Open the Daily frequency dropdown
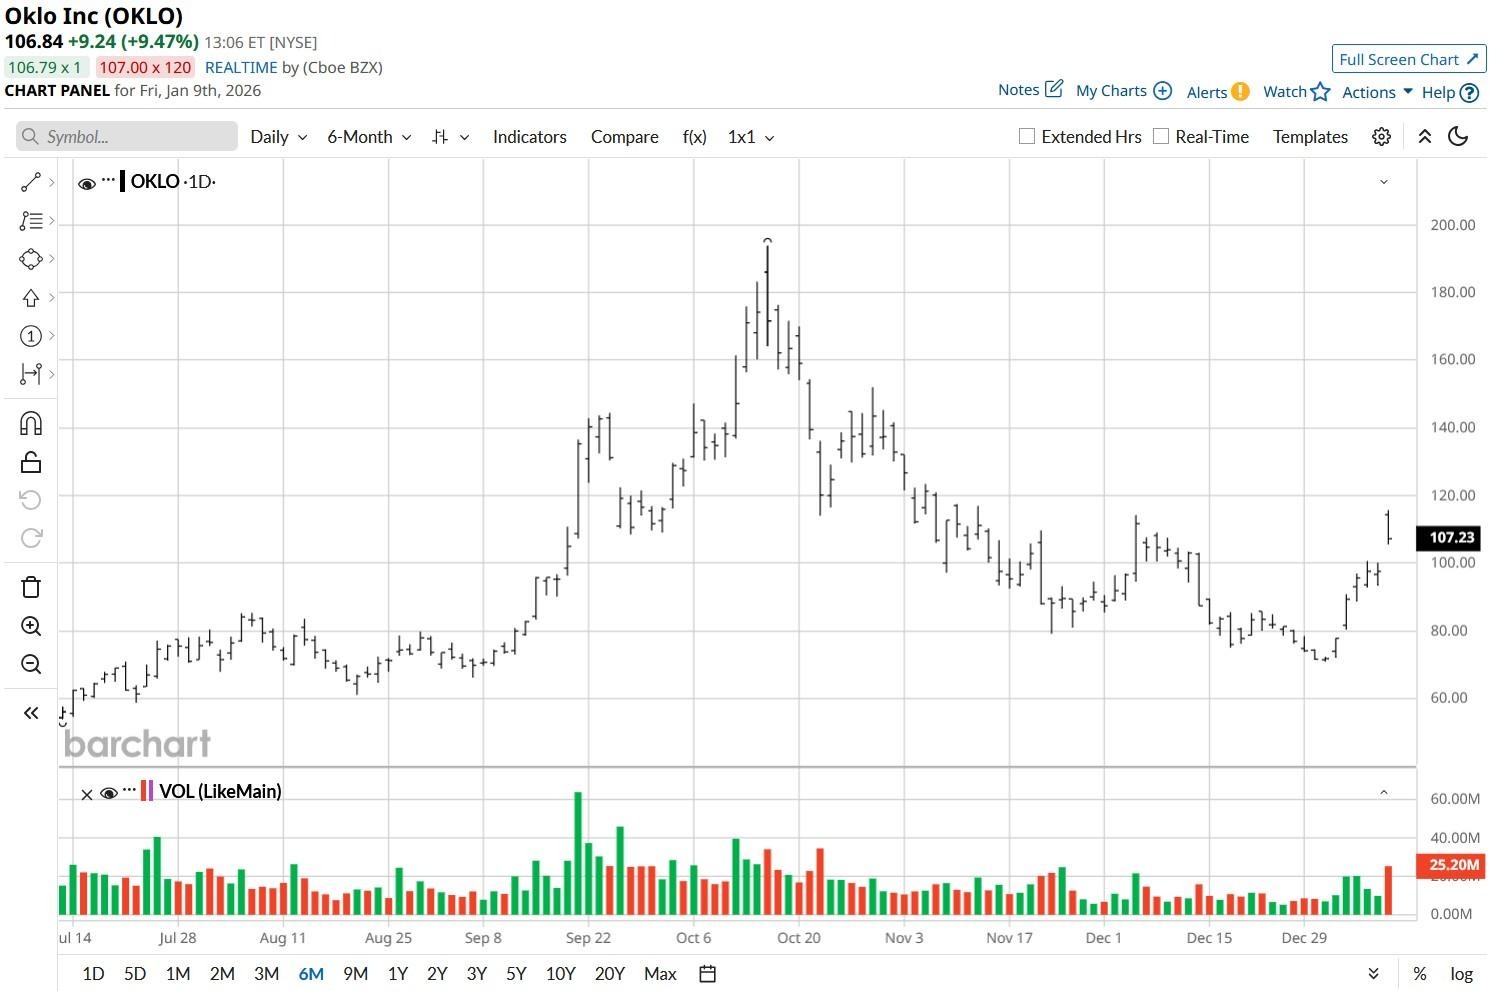1507x991 pixels. pos(278,137)
